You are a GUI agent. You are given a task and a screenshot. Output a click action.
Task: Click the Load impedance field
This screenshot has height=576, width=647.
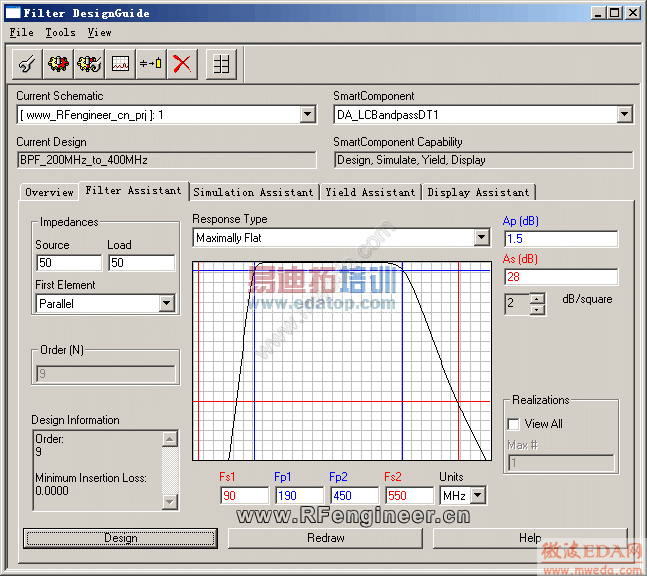[x=142, y=263]
